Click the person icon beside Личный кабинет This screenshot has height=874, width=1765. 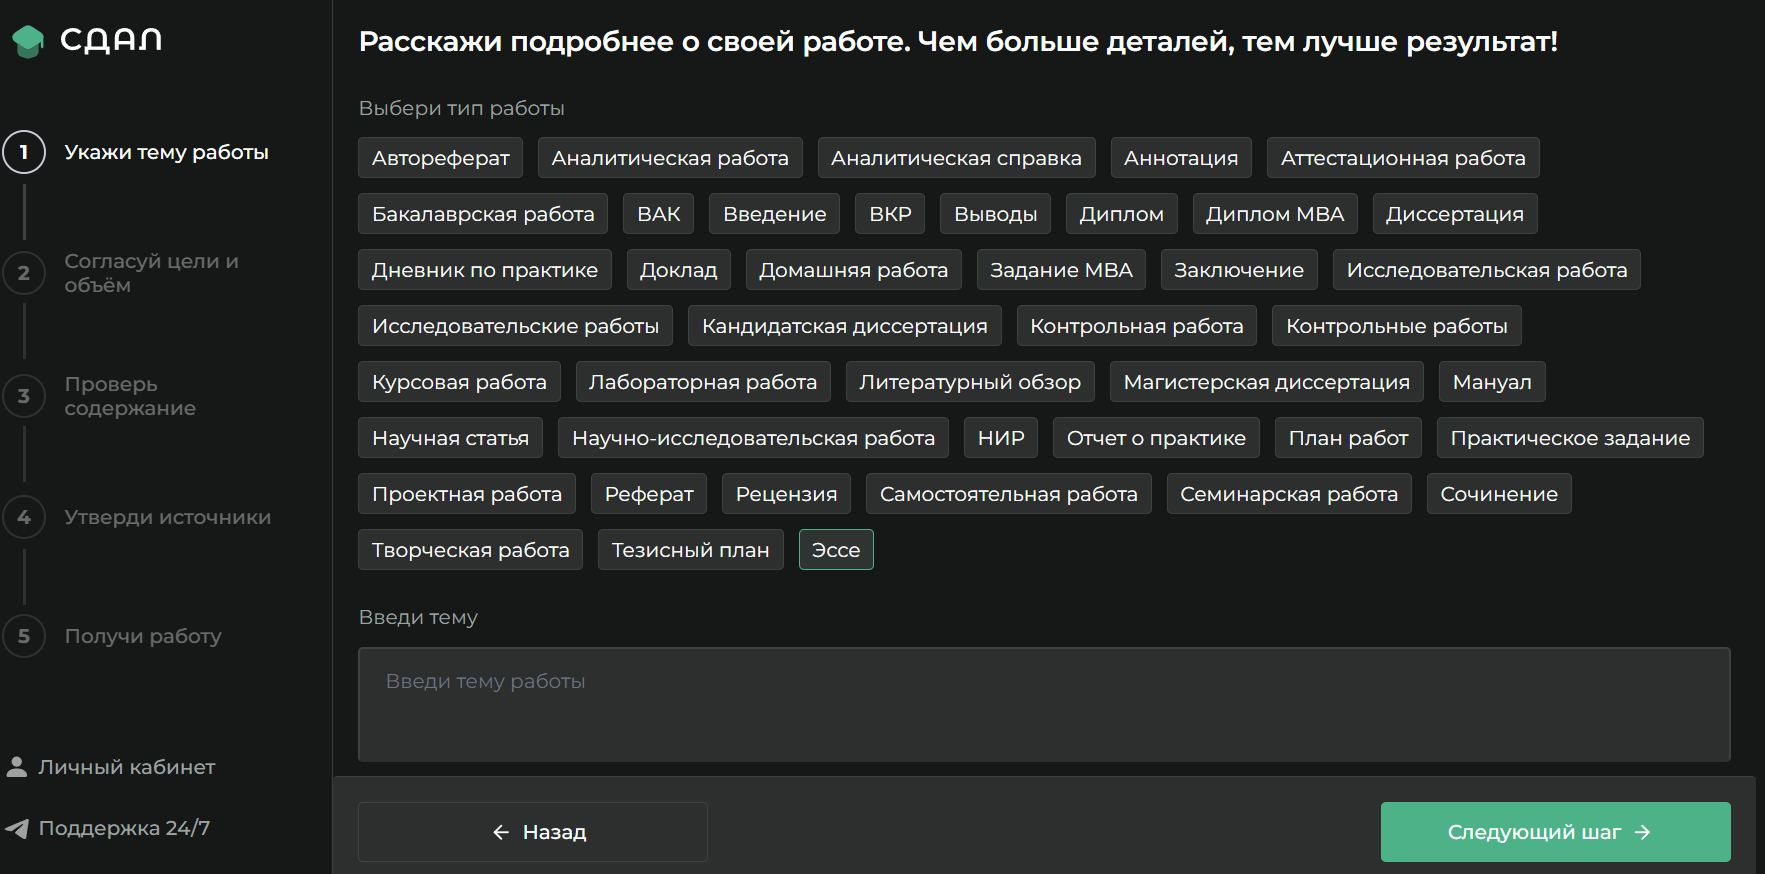coord(16,767)
